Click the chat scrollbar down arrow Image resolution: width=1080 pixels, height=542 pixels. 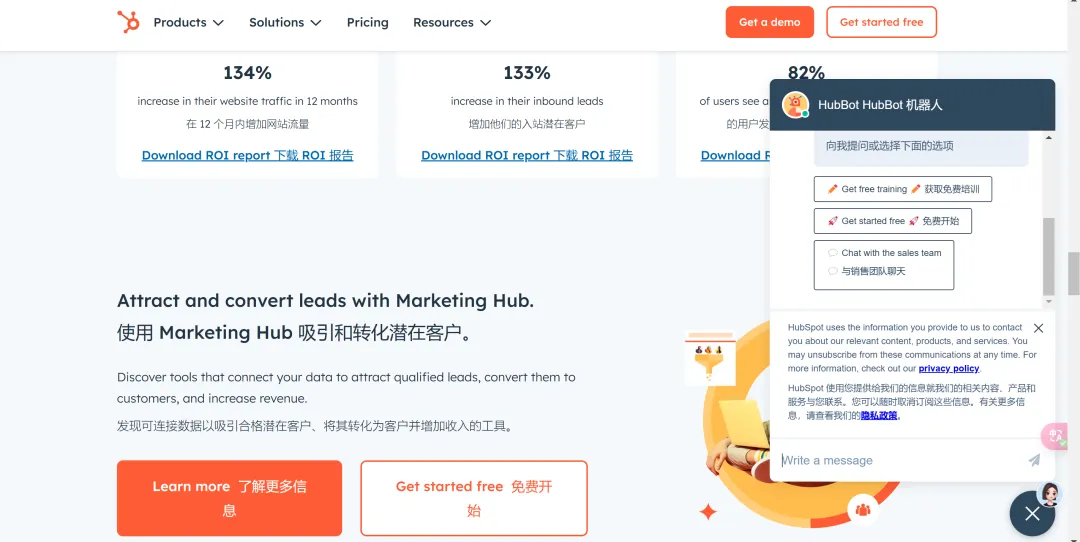click(1048, 302)
